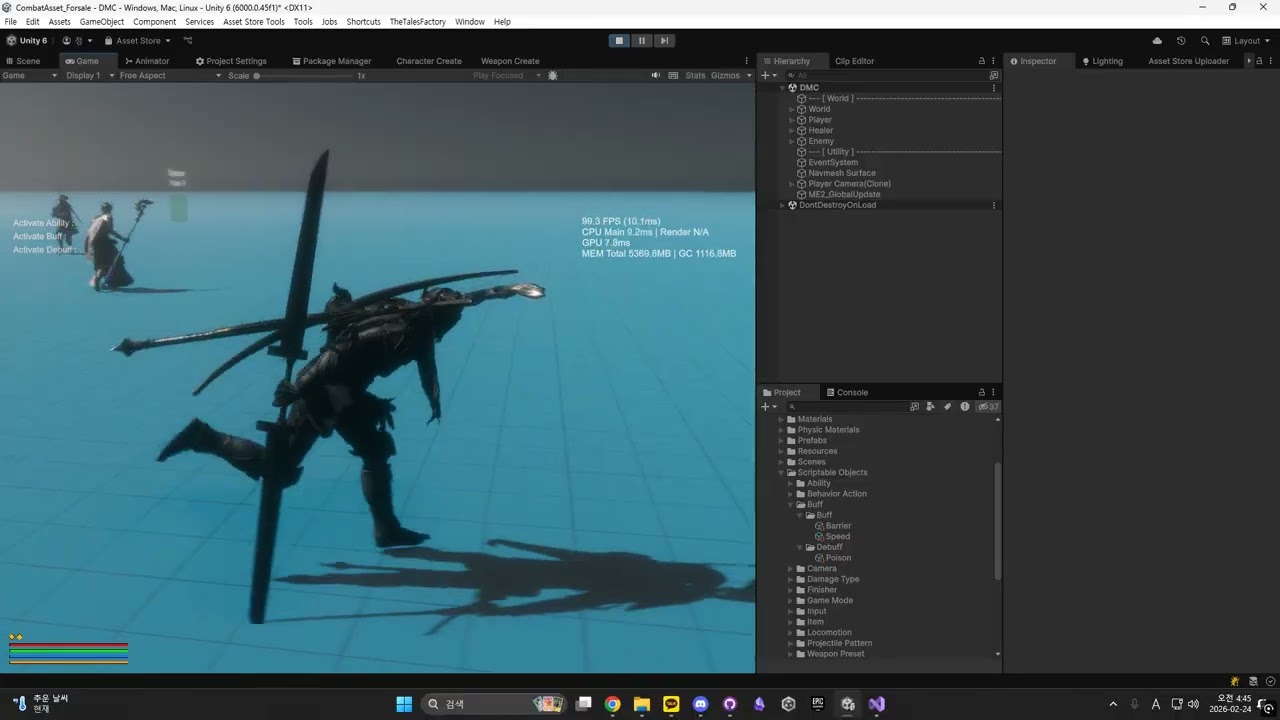Toggle the frame debugger bug icon
1280x720 pixels.
[553, 76]
